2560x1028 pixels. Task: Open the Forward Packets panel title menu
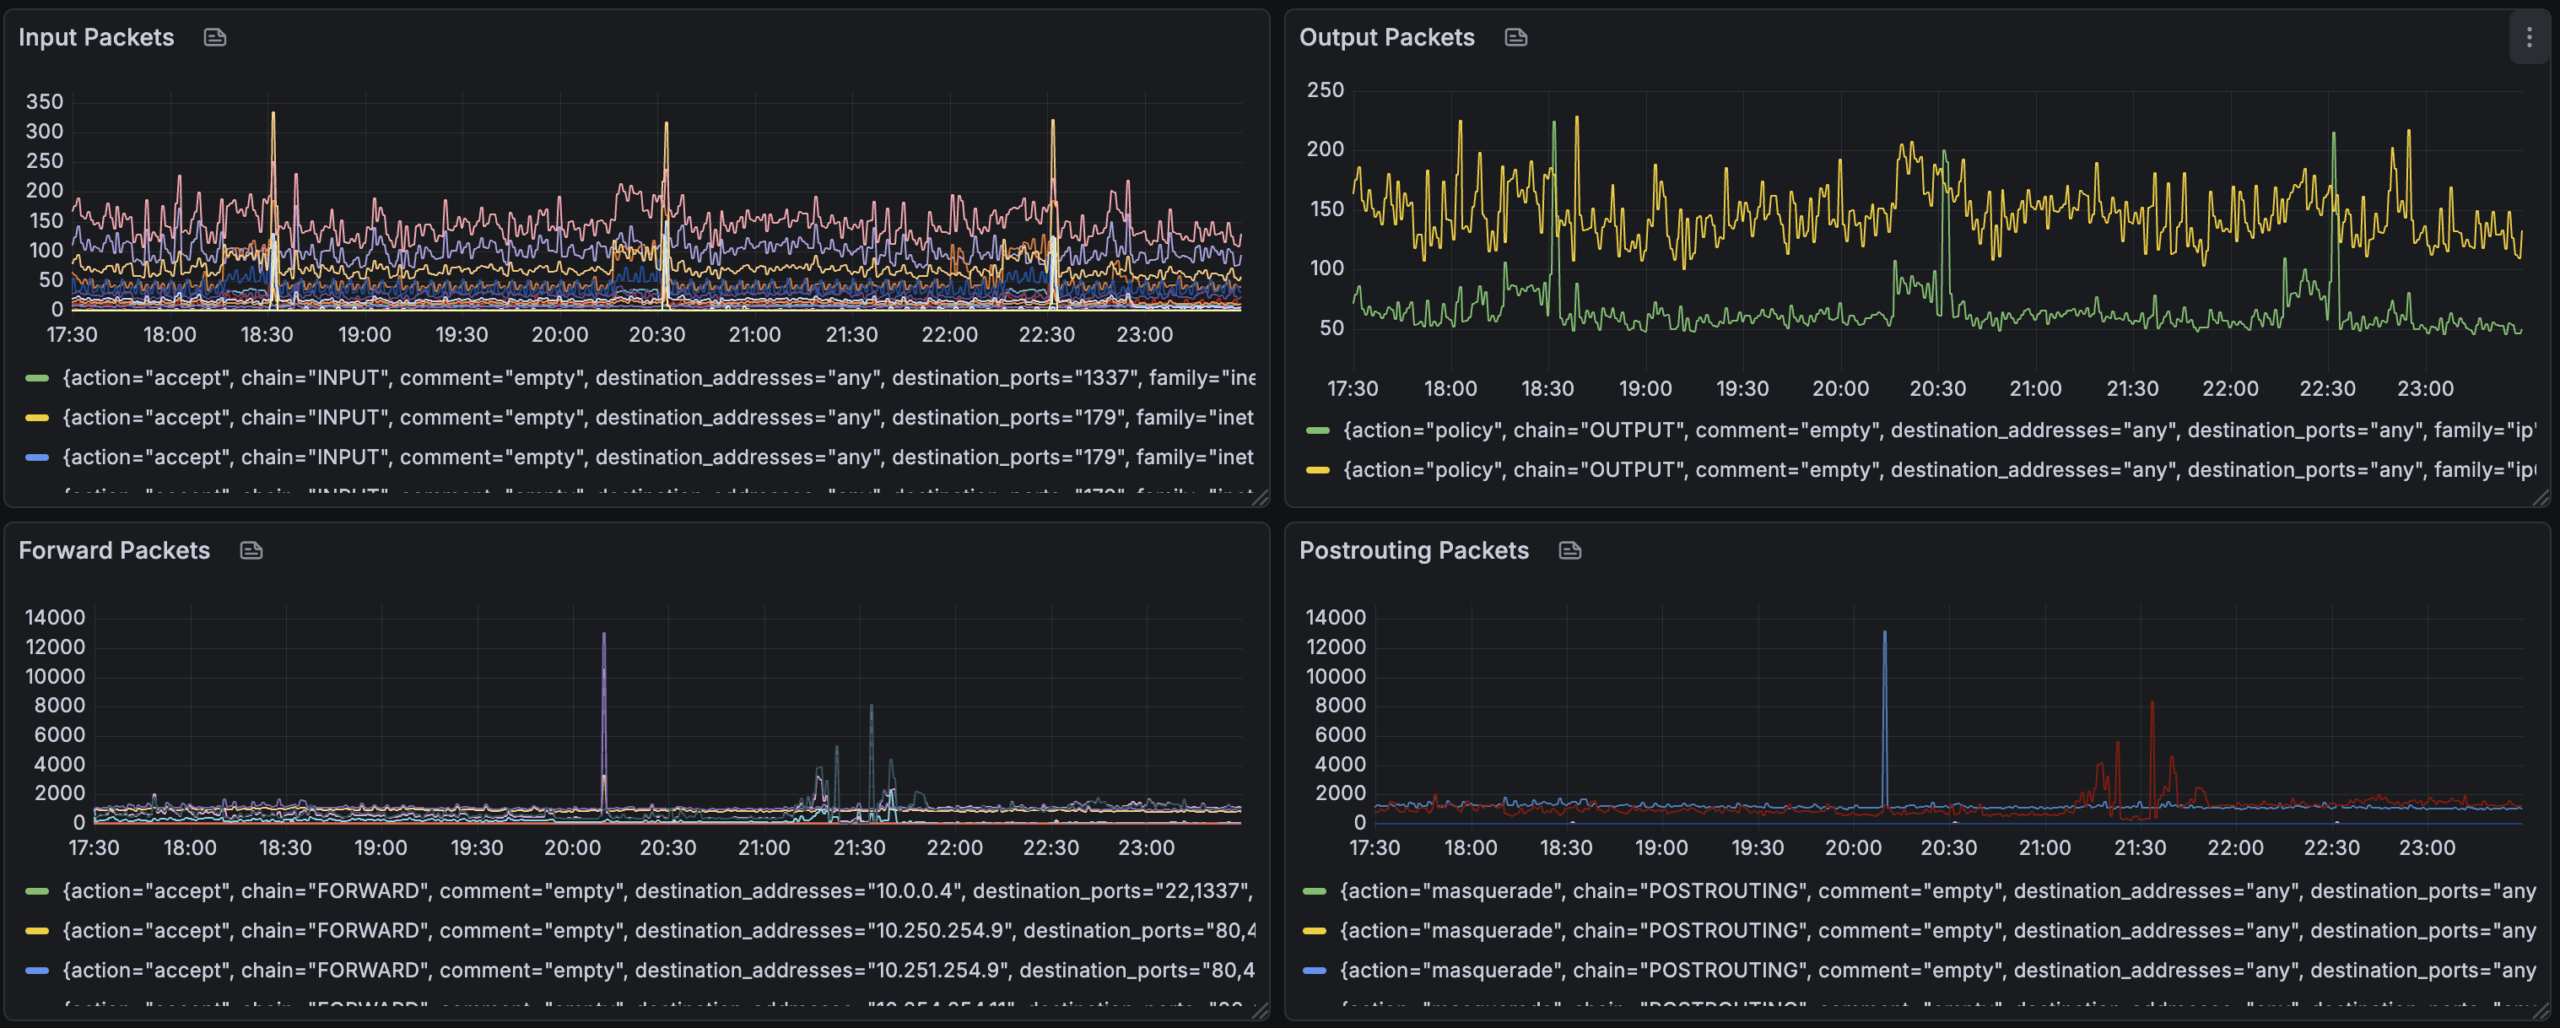(x=114, y=551)
